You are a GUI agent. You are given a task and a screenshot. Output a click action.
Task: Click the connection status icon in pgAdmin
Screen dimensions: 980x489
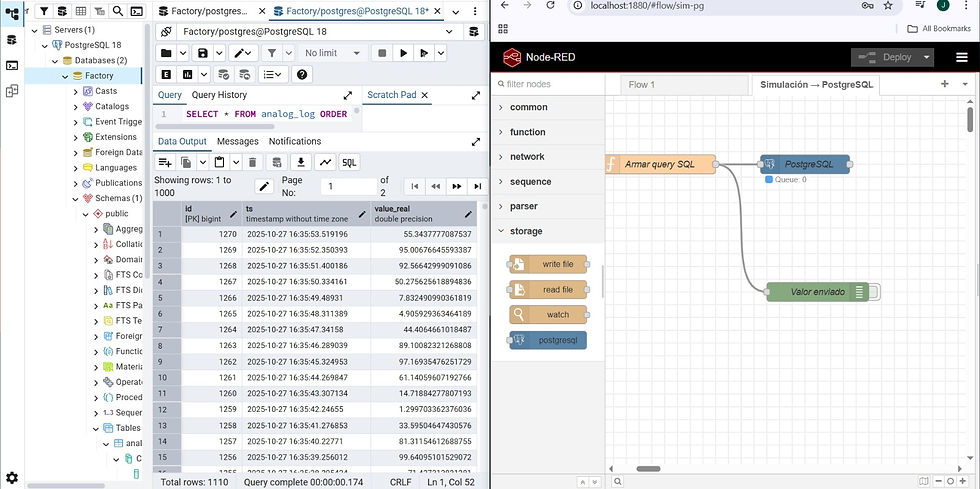tap(166, 32)
